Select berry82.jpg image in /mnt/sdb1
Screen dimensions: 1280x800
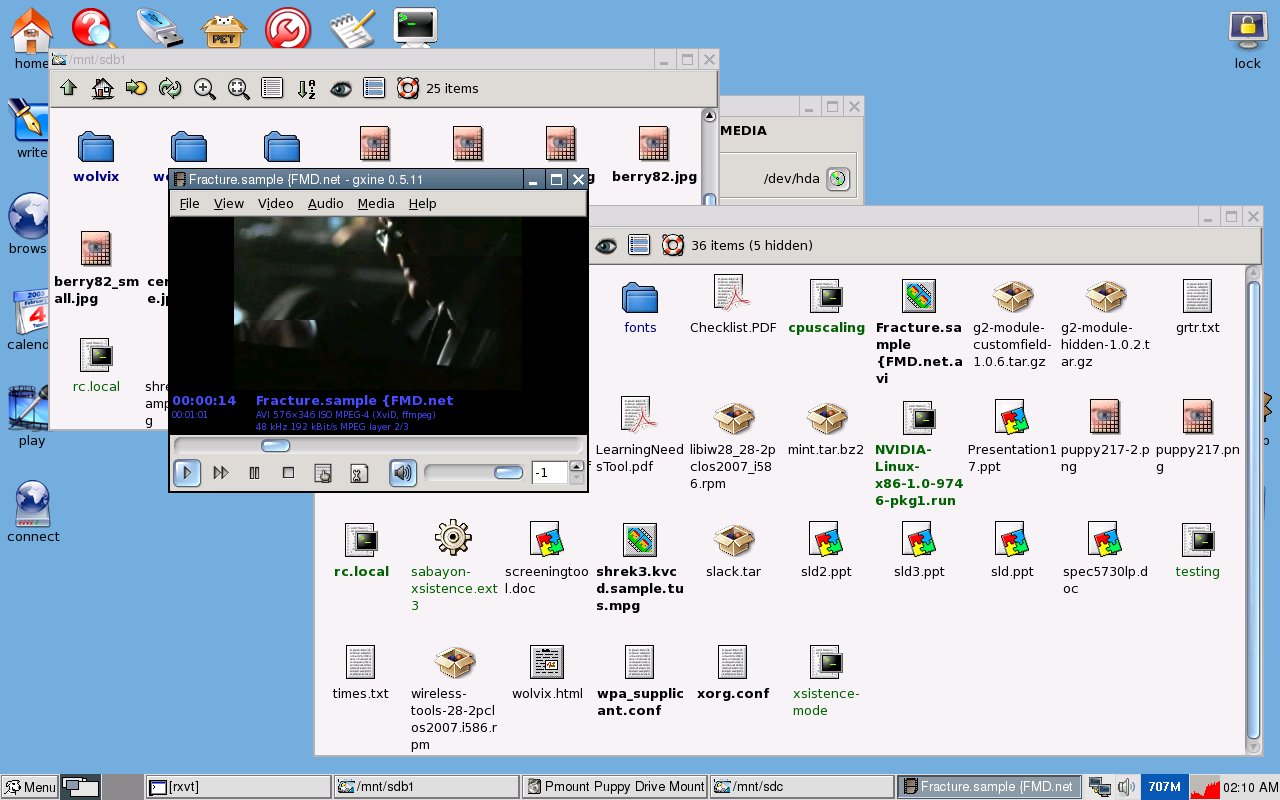[654, 155]
